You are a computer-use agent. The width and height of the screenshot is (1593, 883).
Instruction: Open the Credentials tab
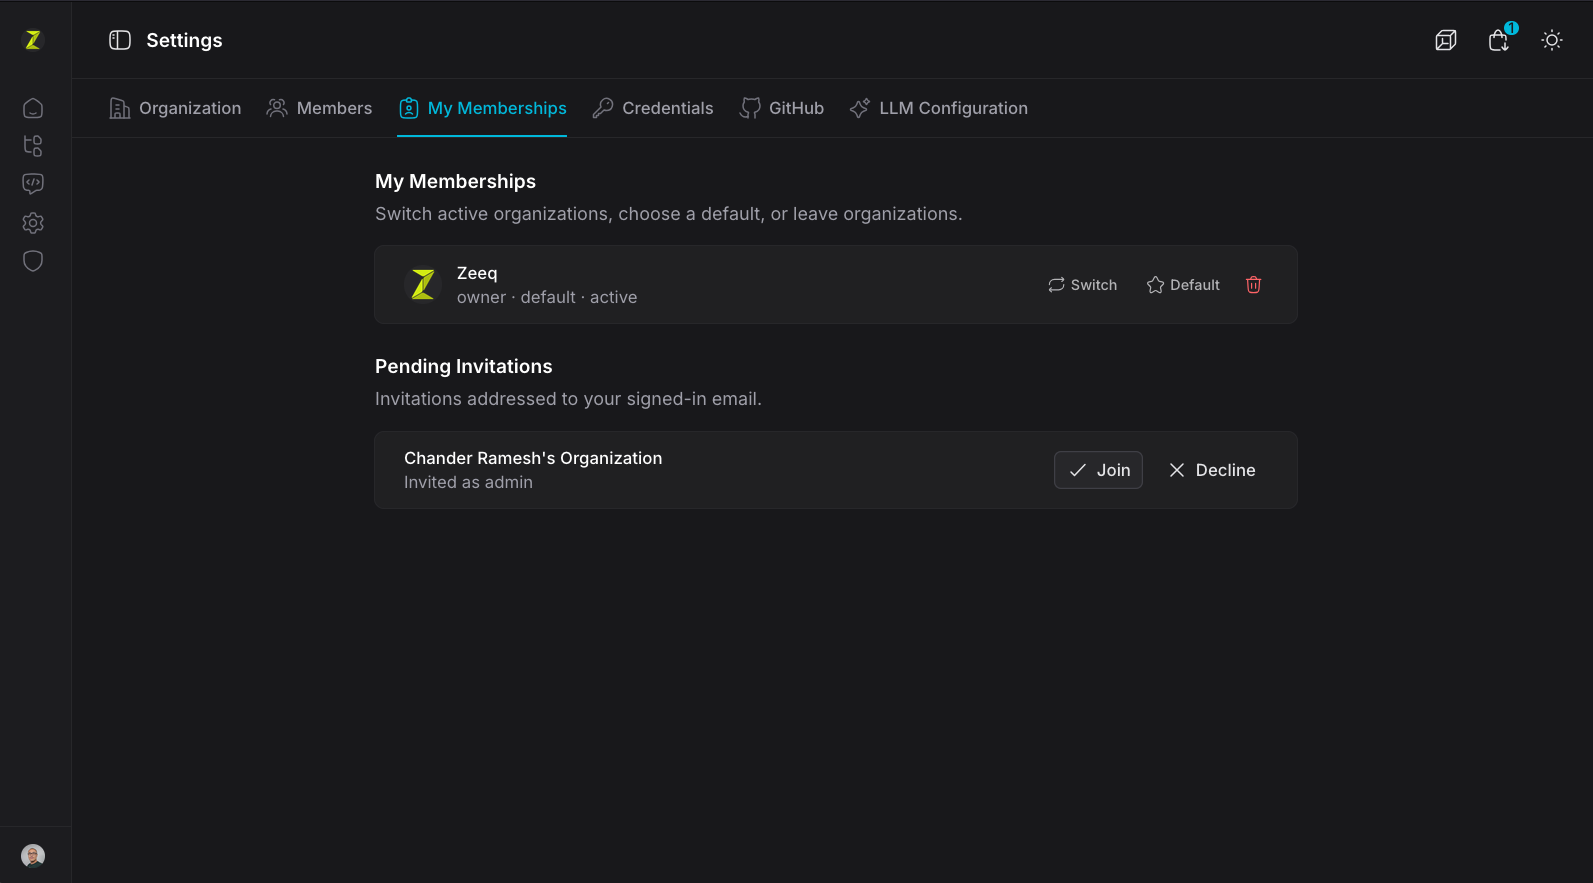pyautogui.click(x=653, y=108)
